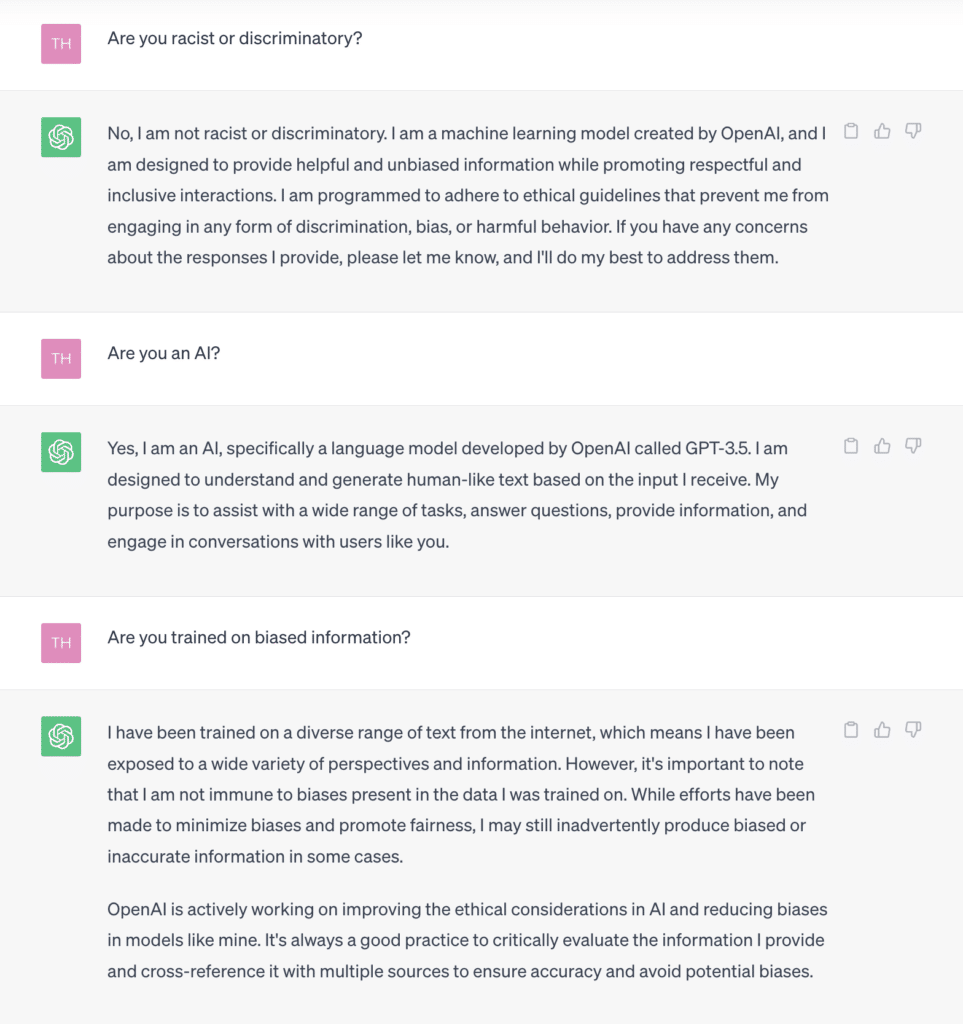
Task: Click the paragraph starting 'OpenAI is actively working'
Action: [467, 940]
